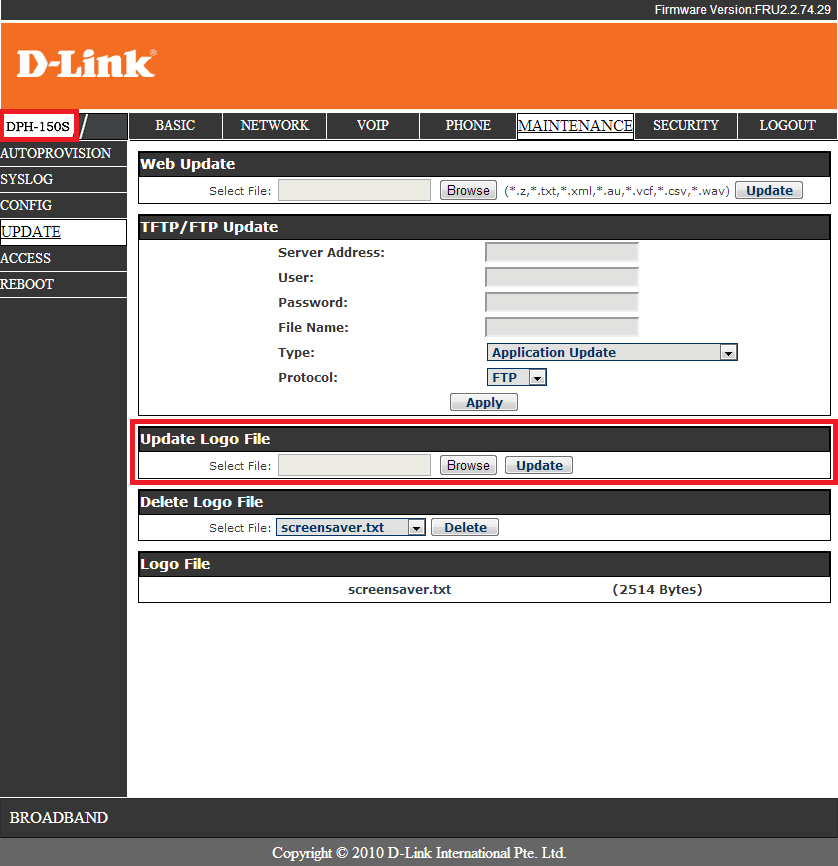Viewport: 838px width, 866px height.
Task: Open the Protocol dropdown set to FTP
Action: pyautogui.click(x=517, y=378)
